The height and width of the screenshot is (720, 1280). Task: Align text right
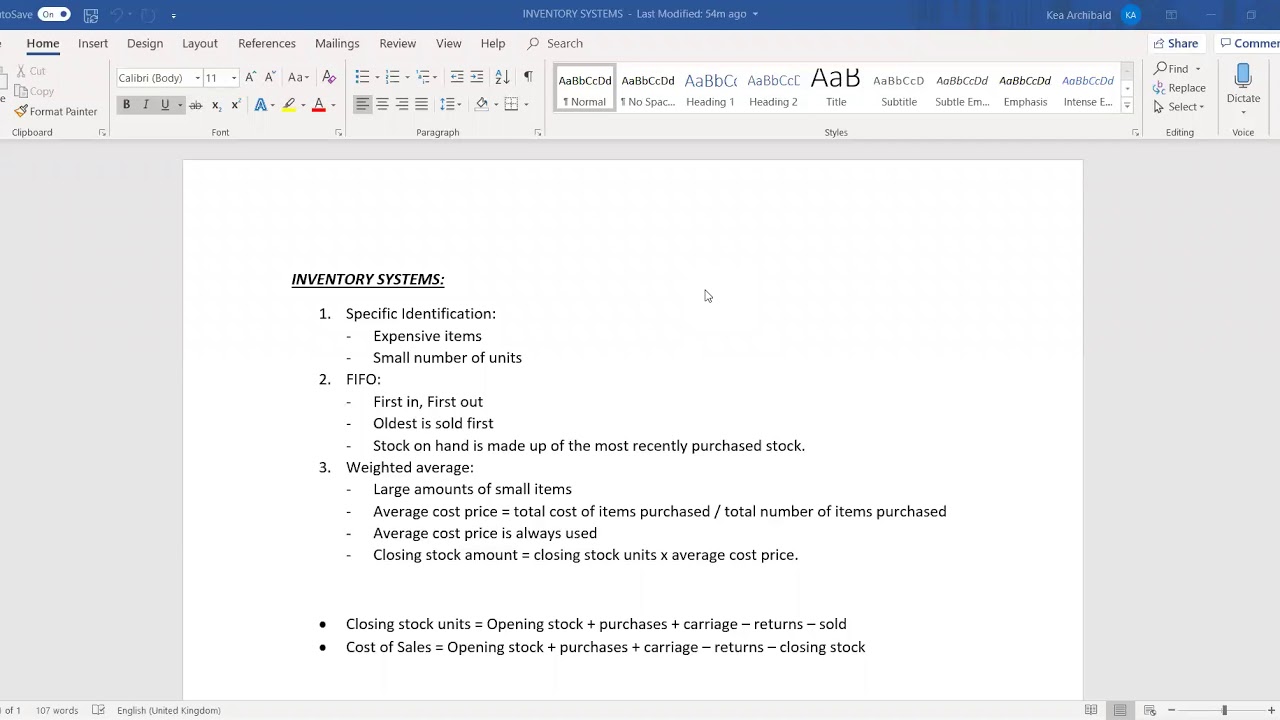[x=402, y=104]
